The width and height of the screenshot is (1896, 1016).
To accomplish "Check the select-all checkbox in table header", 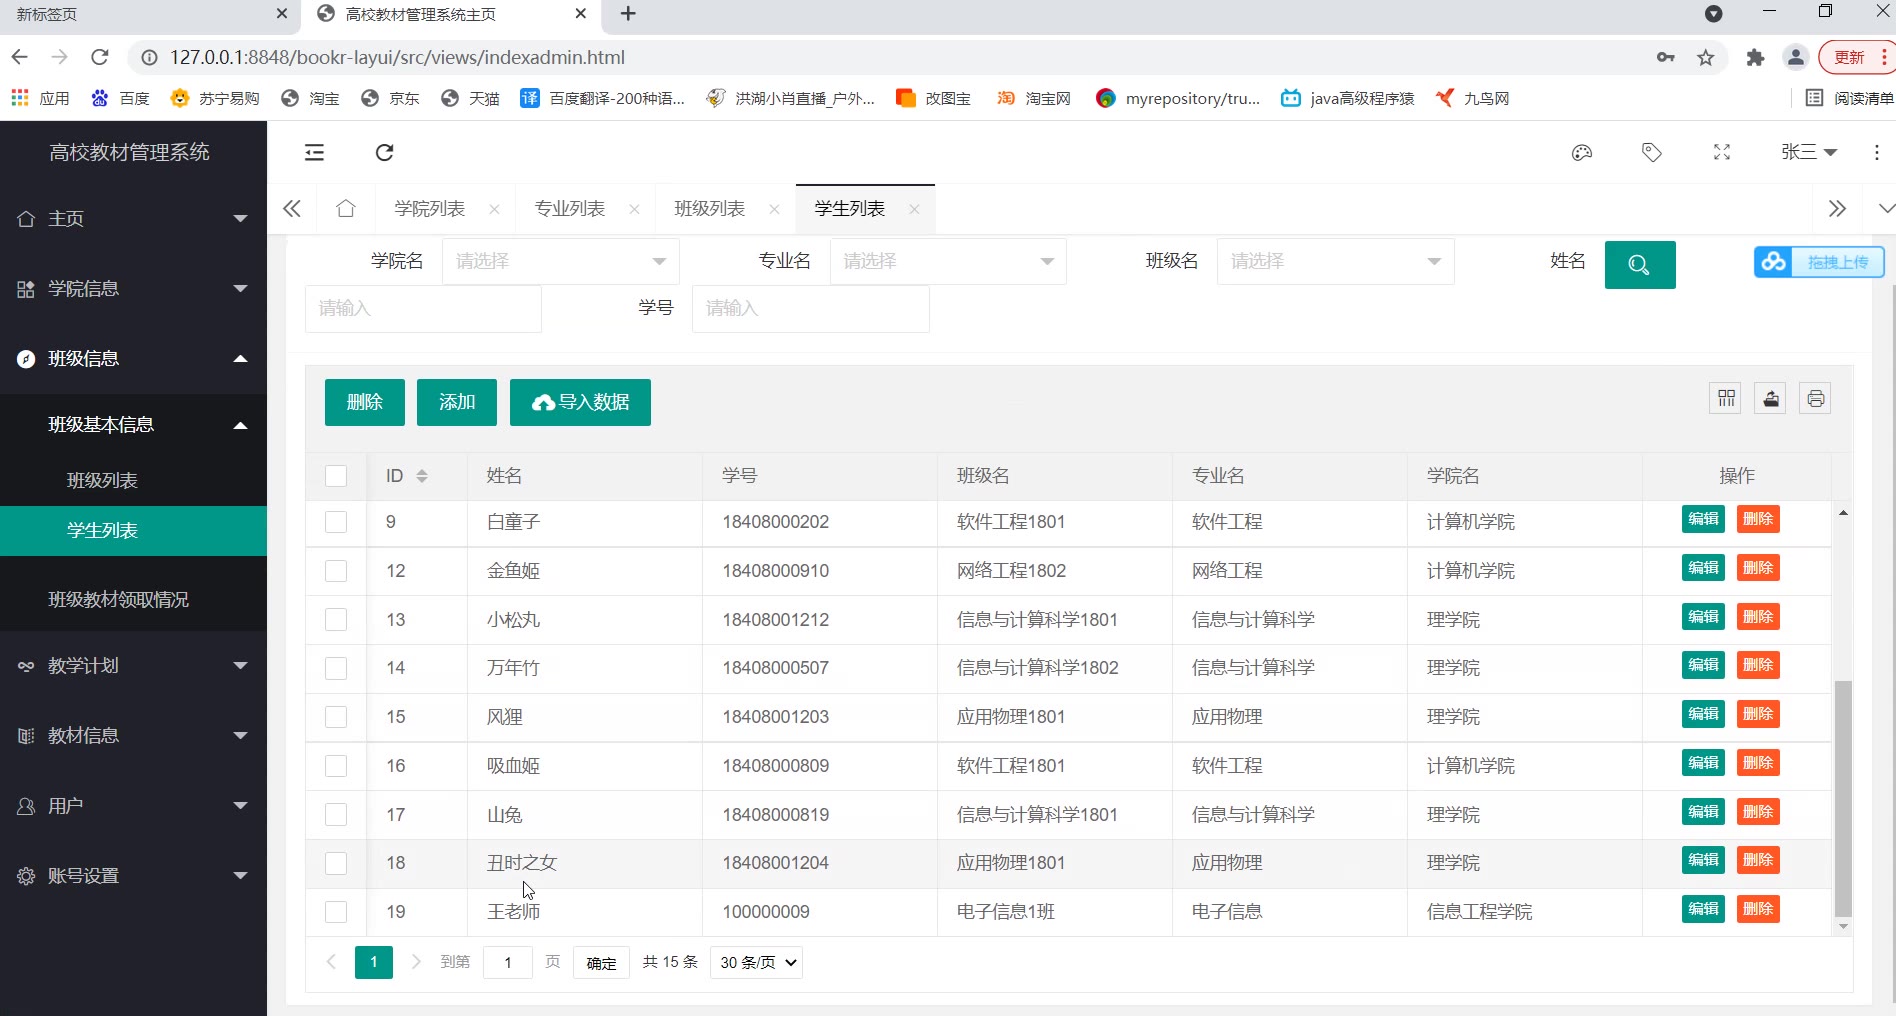I will pyautogui.click(x=336, y=476).
